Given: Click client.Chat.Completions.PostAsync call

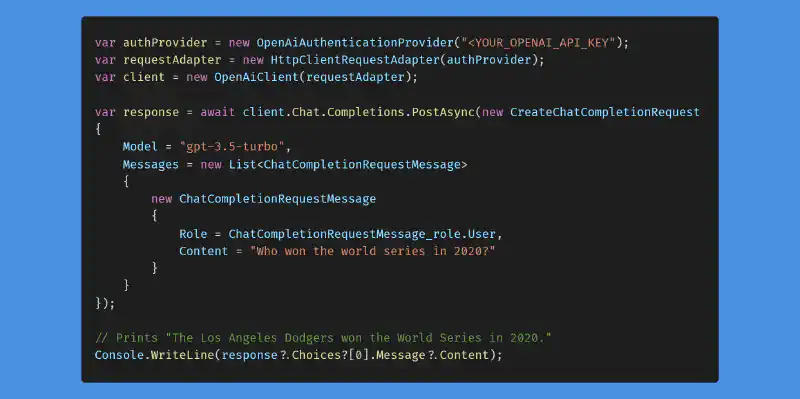Looking at the screenshot, I should pyautogui.click(x=358, y=112).
